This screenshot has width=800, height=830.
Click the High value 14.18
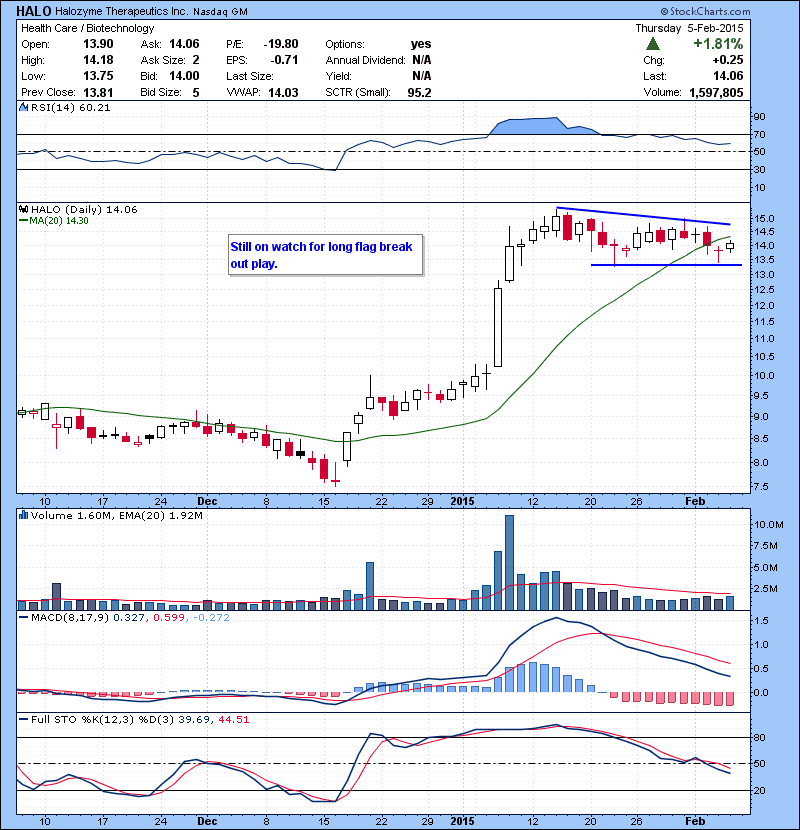(98, 60)
